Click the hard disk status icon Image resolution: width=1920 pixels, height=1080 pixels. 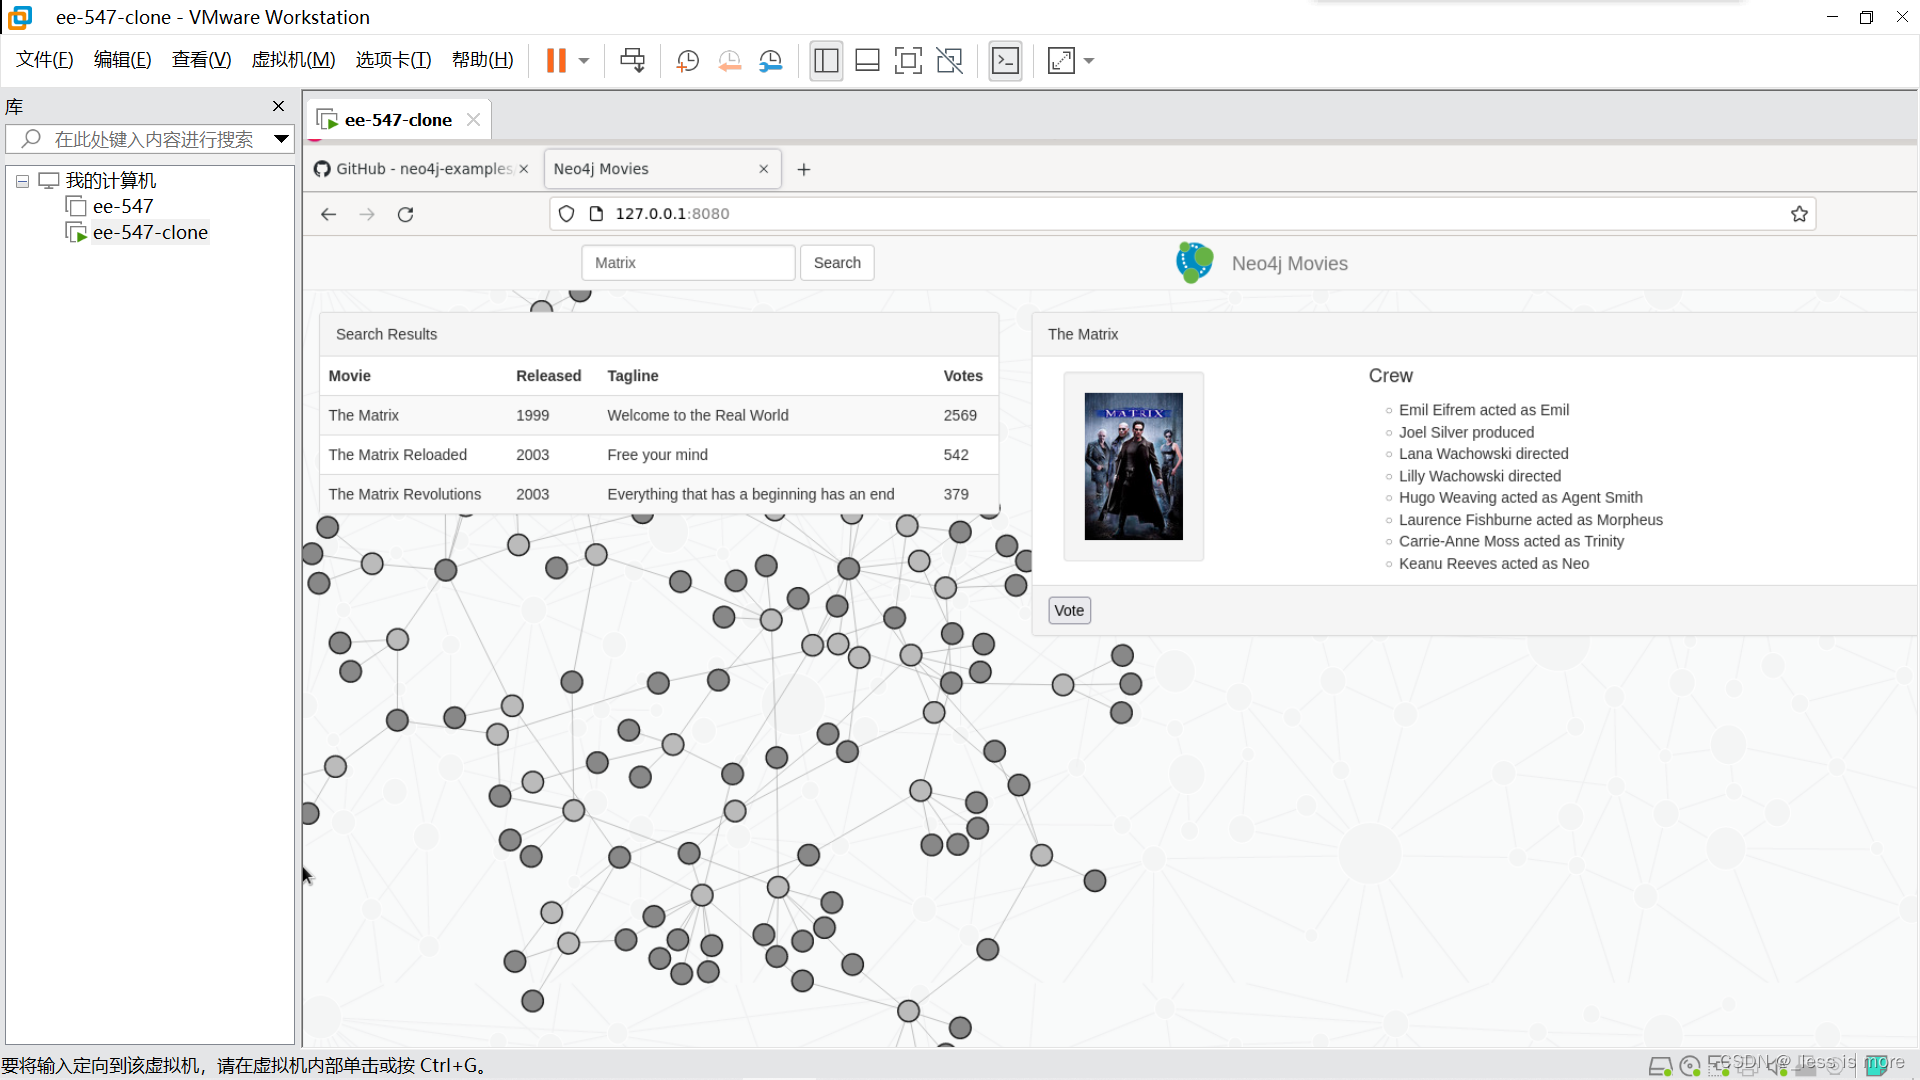pos(1660,1066)
